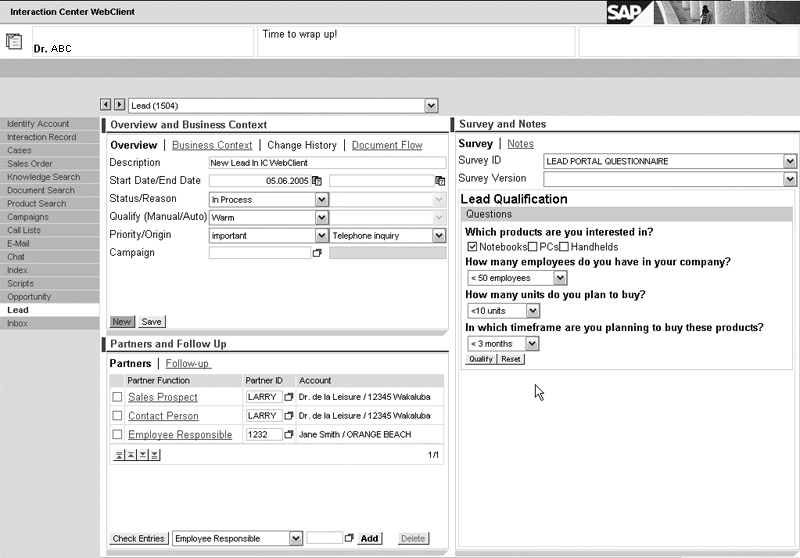
Task: Go to previous item with left arrow
Action: point(106,105)
